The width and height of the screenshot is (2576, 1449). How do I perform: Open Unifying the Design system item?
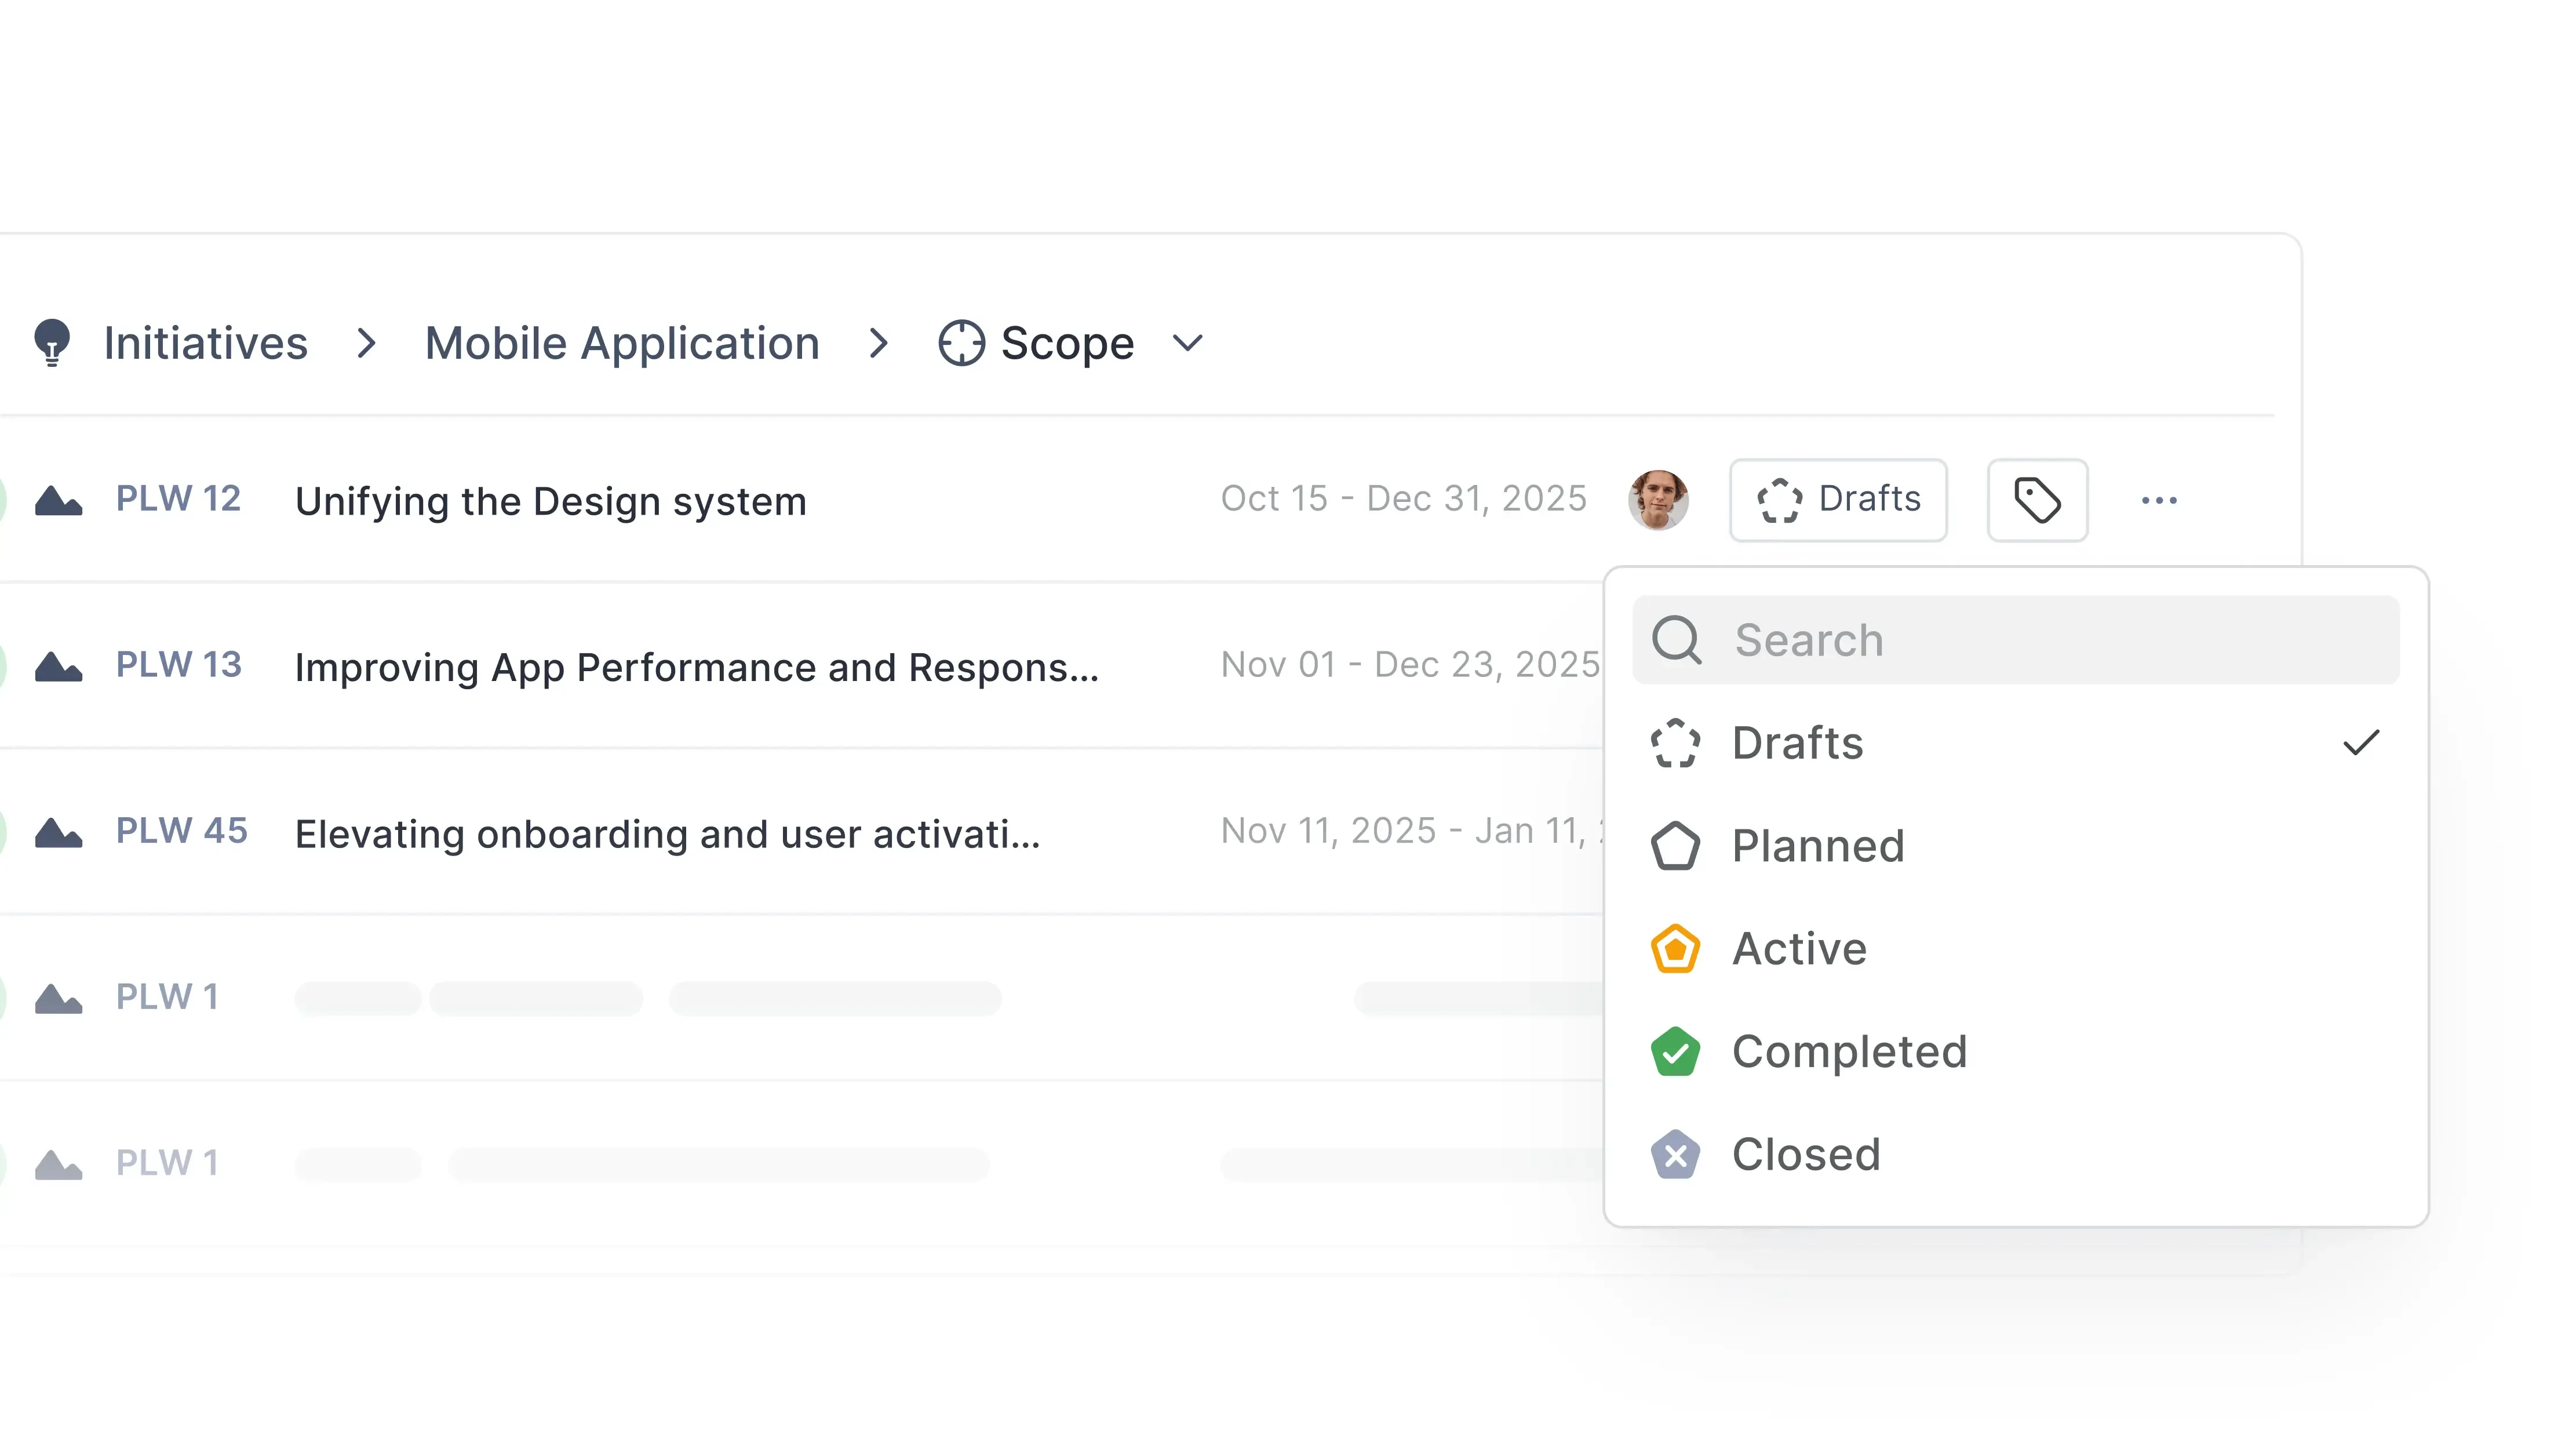pos(550,501)
